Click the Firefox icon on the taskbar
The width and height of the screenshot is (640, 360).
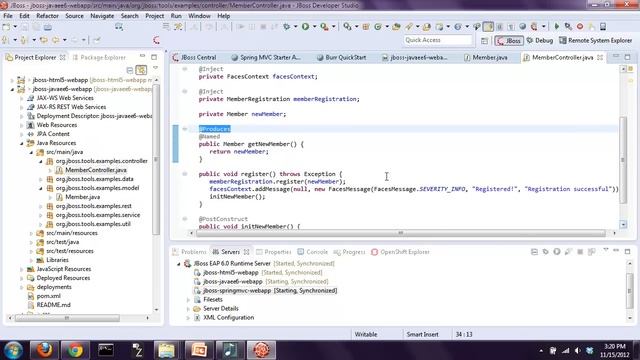(44, 350)
